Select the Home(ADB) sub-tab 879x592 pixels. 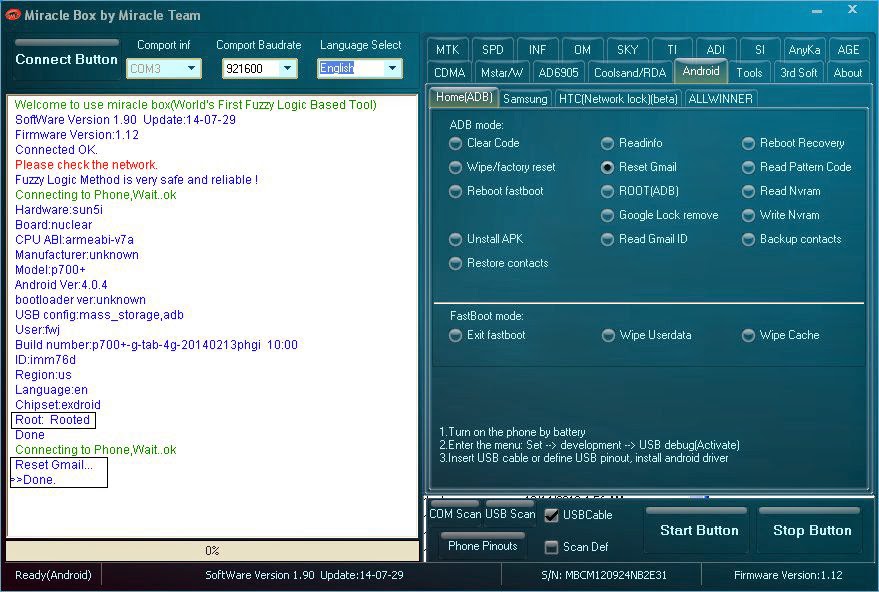(x=464, y=97)
